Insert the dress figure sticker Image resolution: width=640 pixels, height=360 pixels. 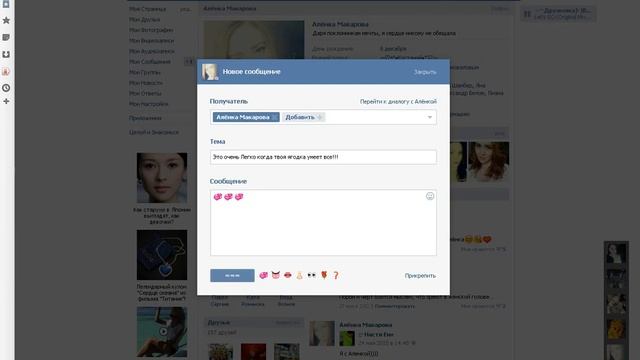(300, 276)
